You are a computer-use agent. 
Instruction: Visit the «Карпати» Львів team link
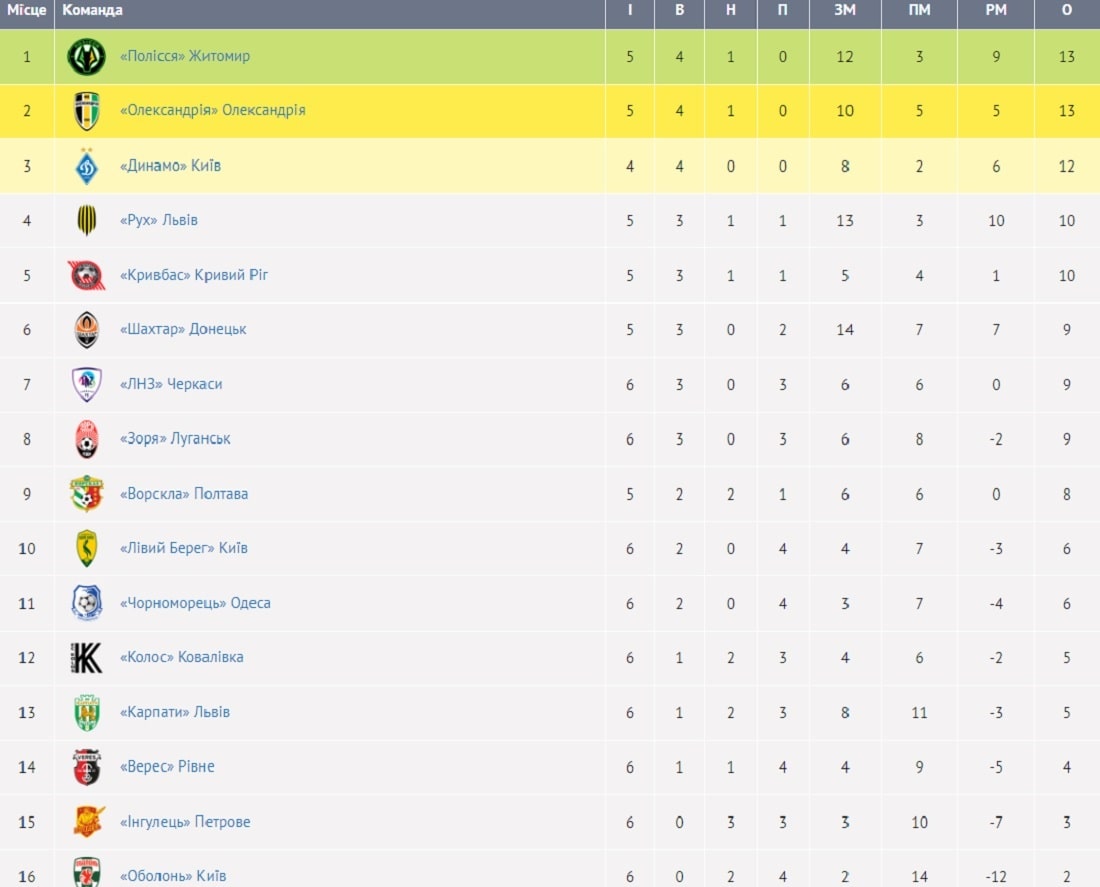tap(175, 712)
